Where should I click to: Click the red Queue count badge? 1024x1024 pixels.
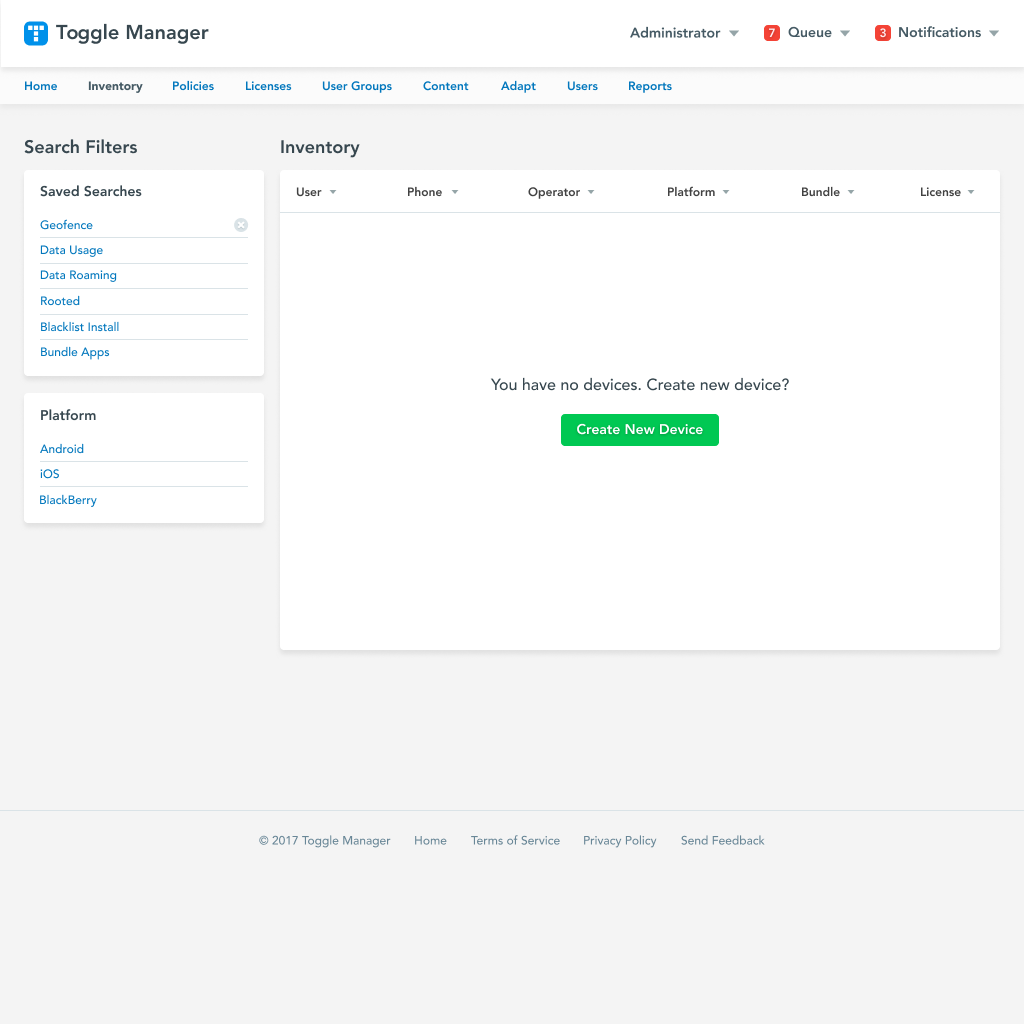[771, 33]
